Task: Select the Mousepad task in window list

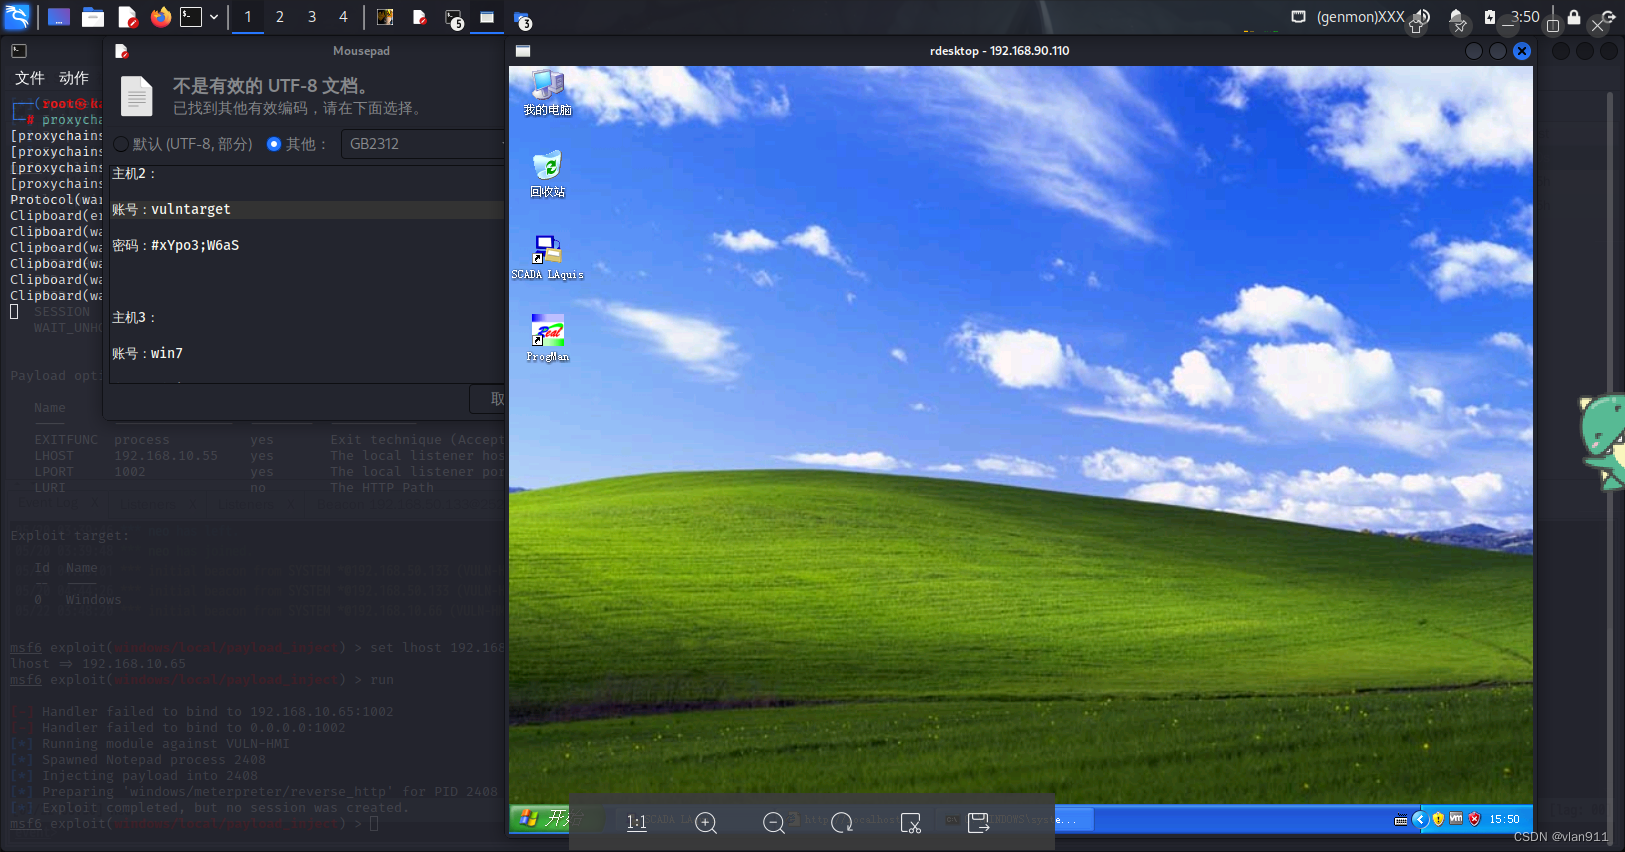Action: pyautogui.click(x=420, y=17)
